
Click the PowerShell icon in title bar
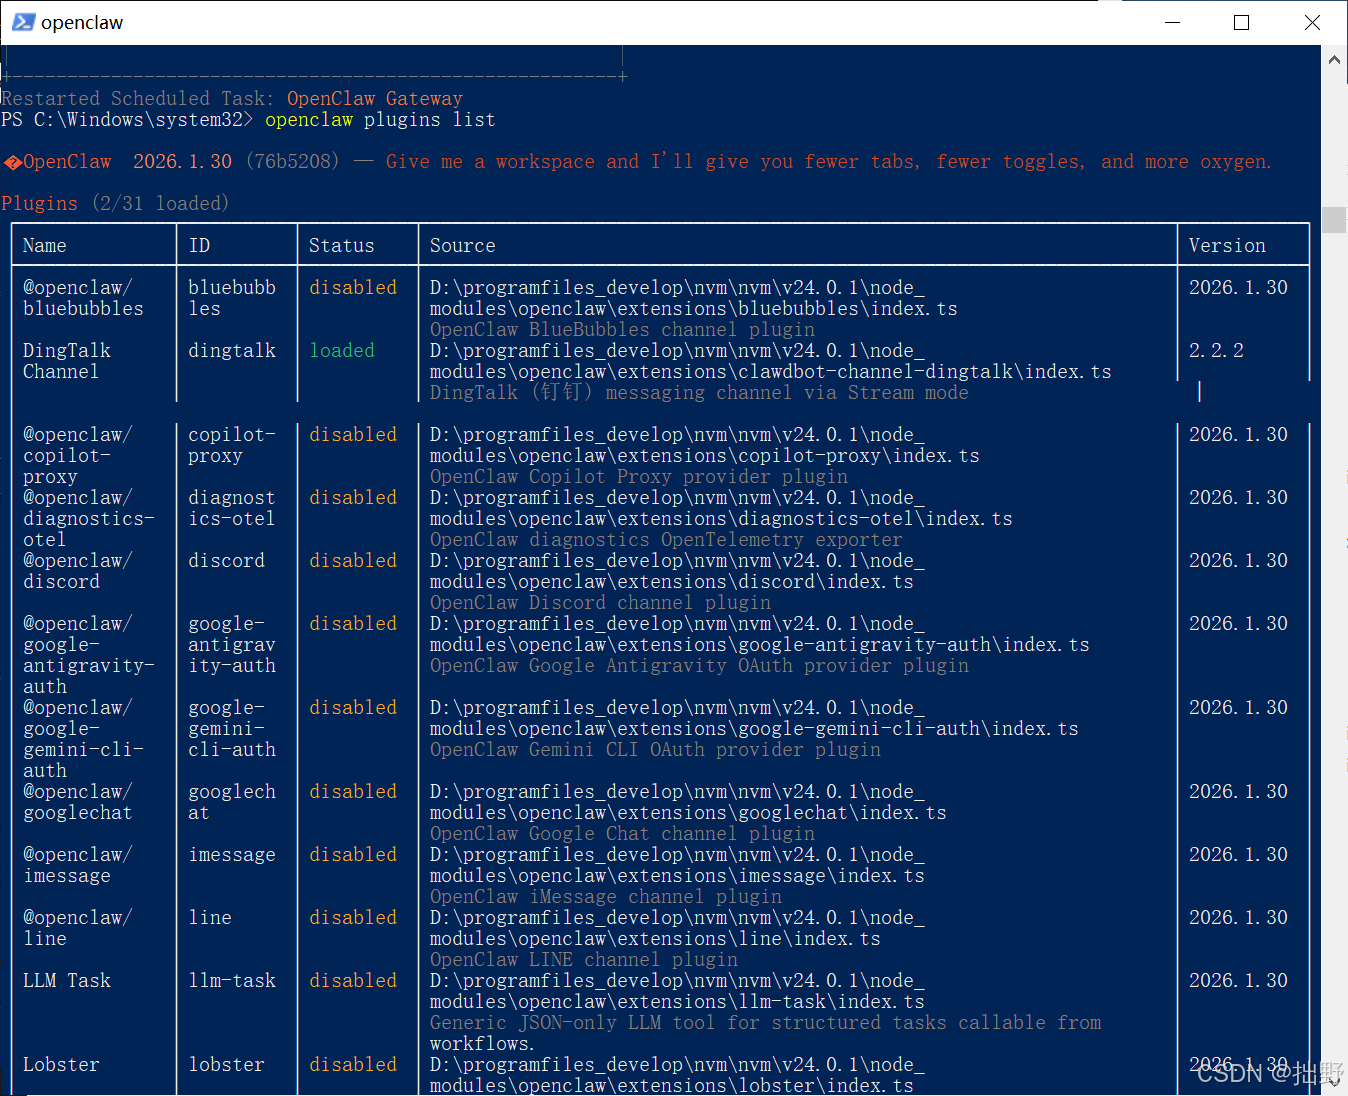point(23,22)
